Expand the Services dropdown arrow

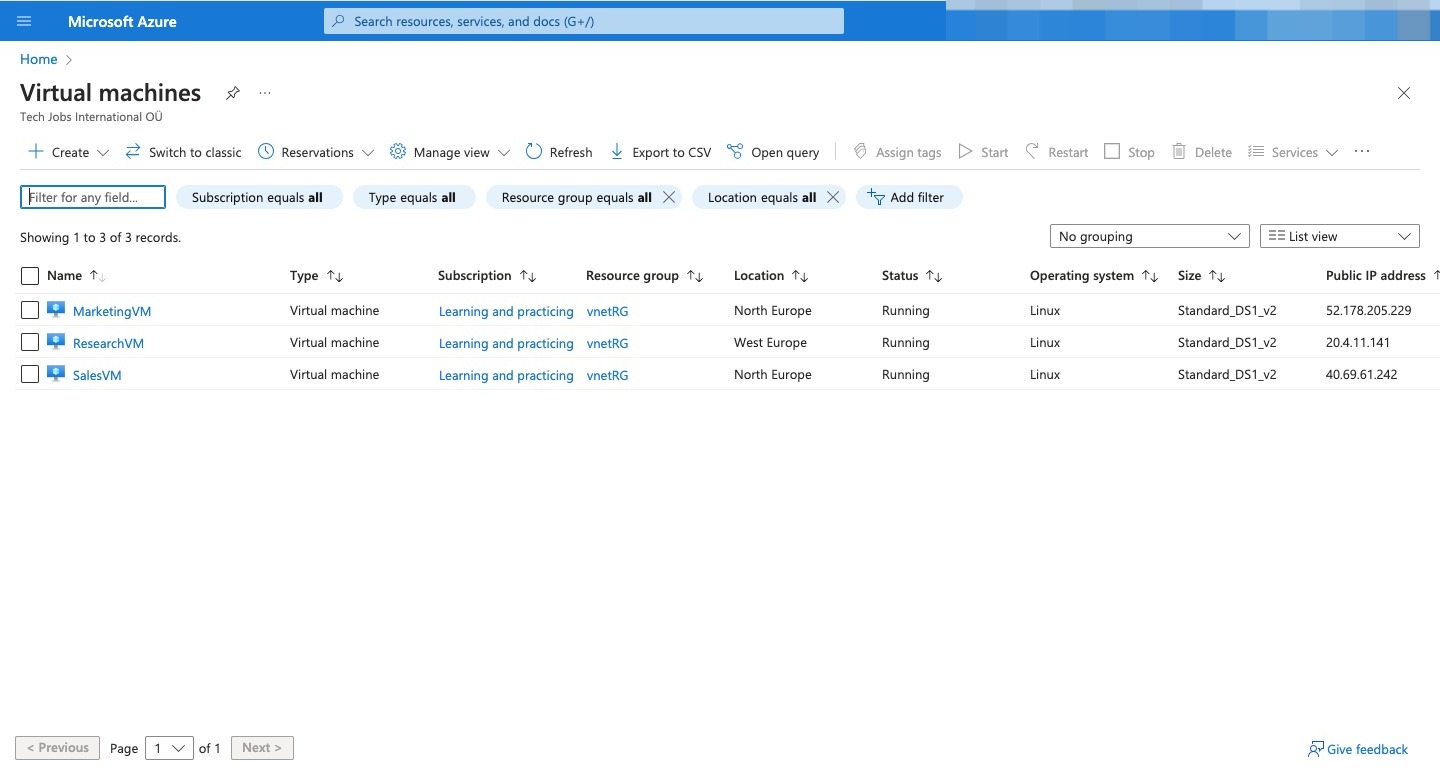1332,153
